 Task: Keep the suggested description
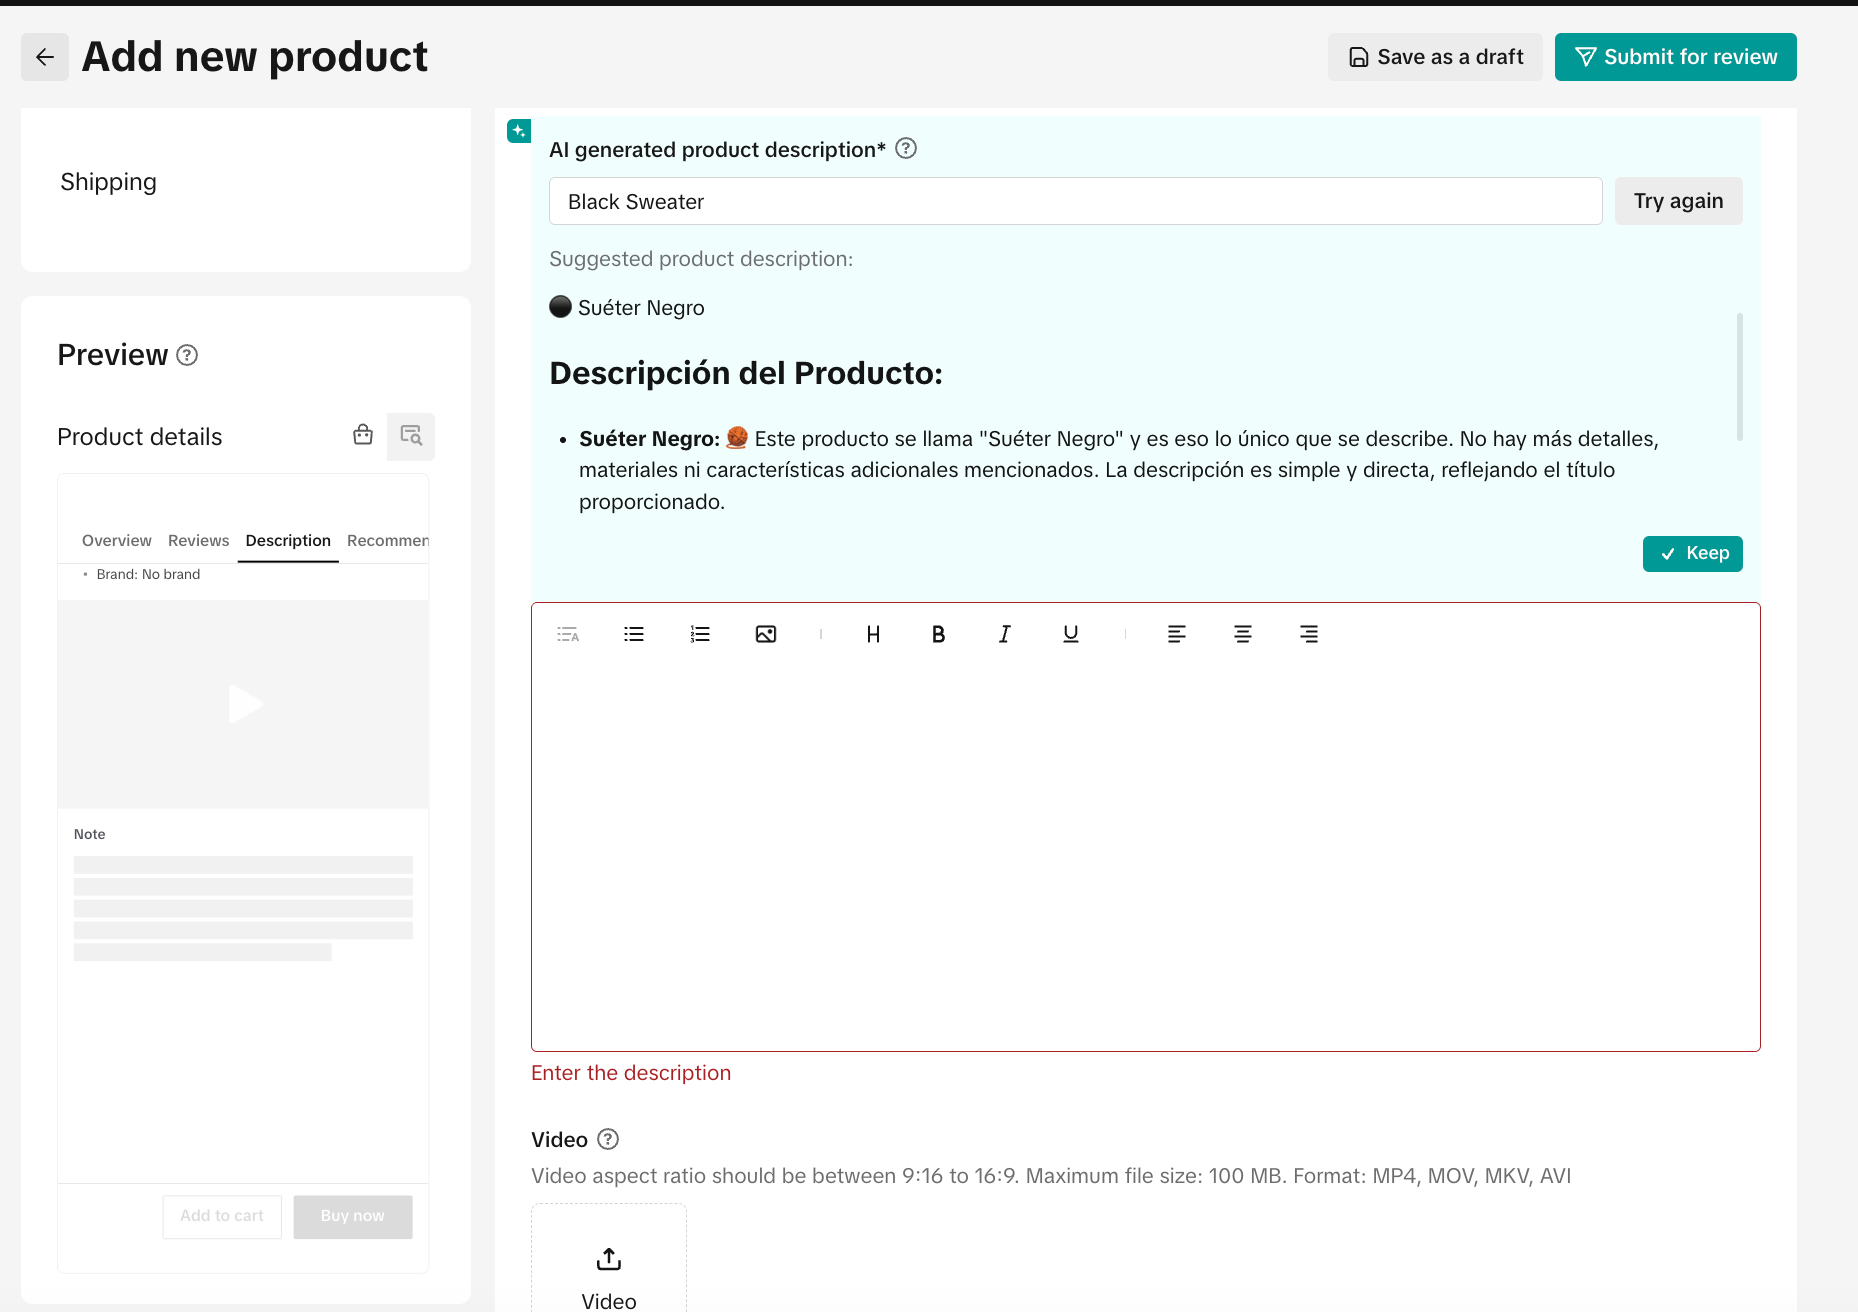[x=1692, y=554]
